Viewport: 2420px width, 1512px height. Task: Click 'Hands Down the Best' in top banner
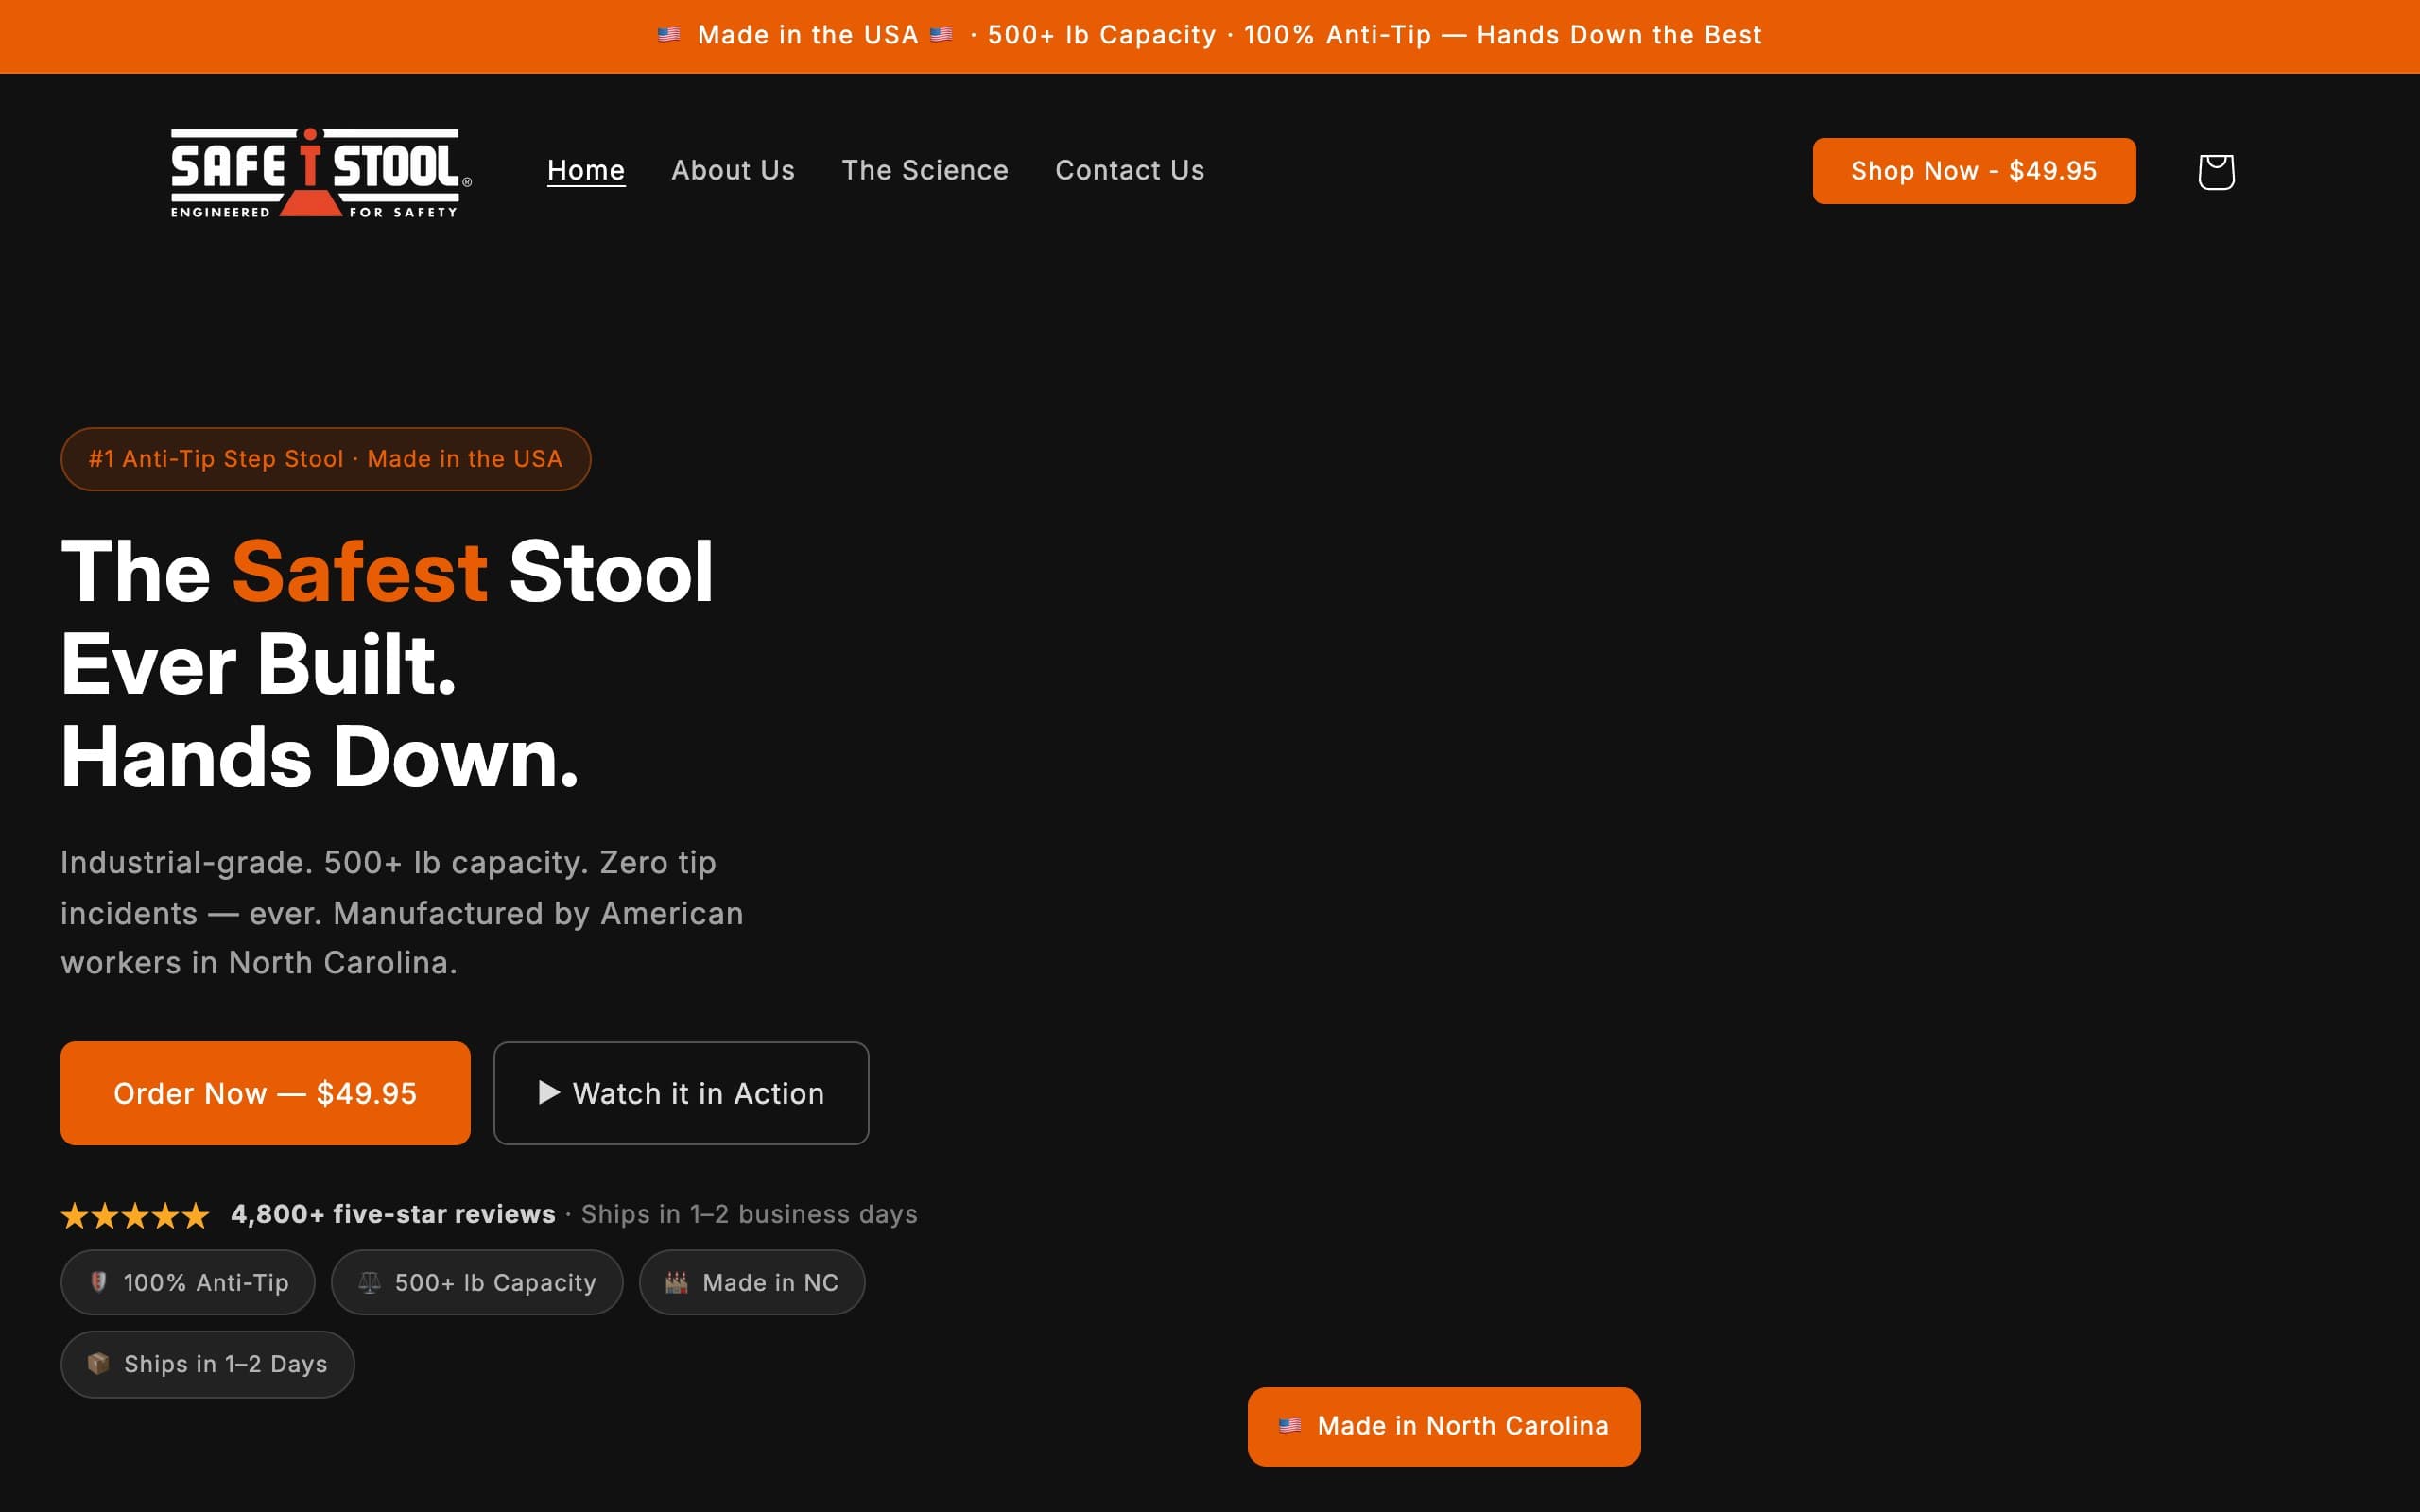[1619, 35]
